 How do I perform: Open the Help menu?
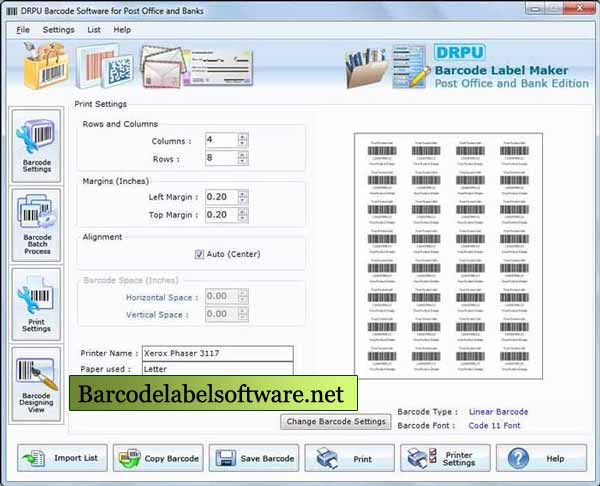[122, 30]
